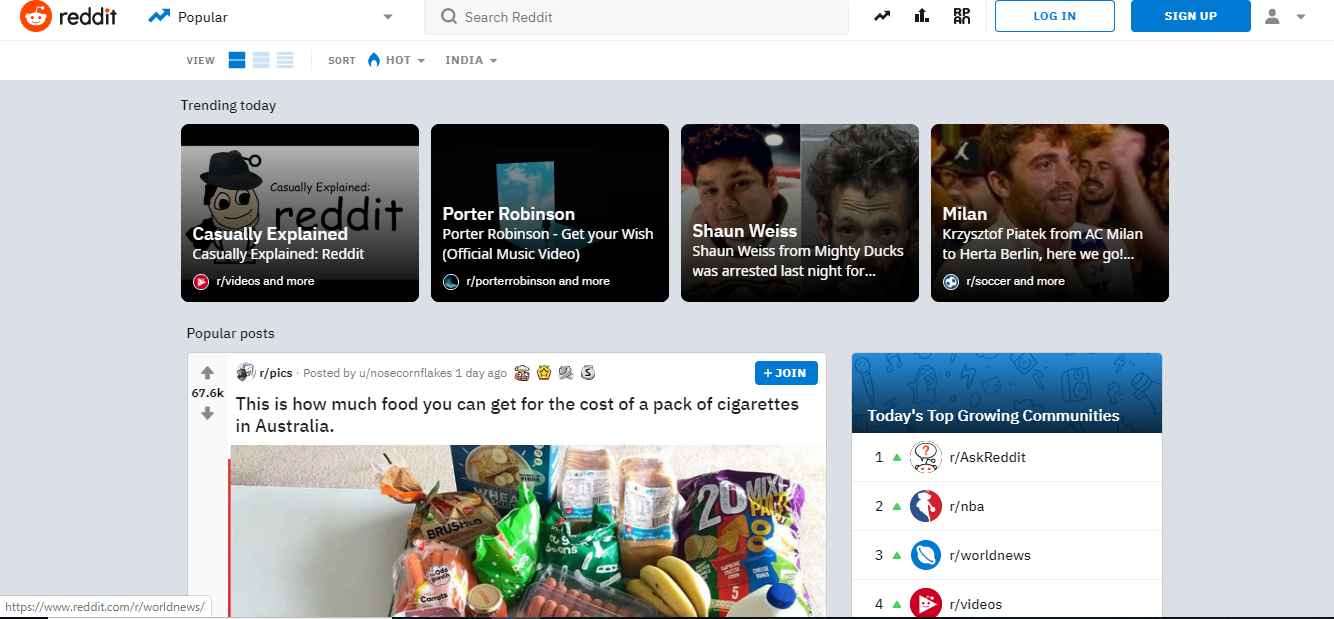Open the Milan trending card
This screenshot has height=619, width=1334.
tap(1050, 213)
